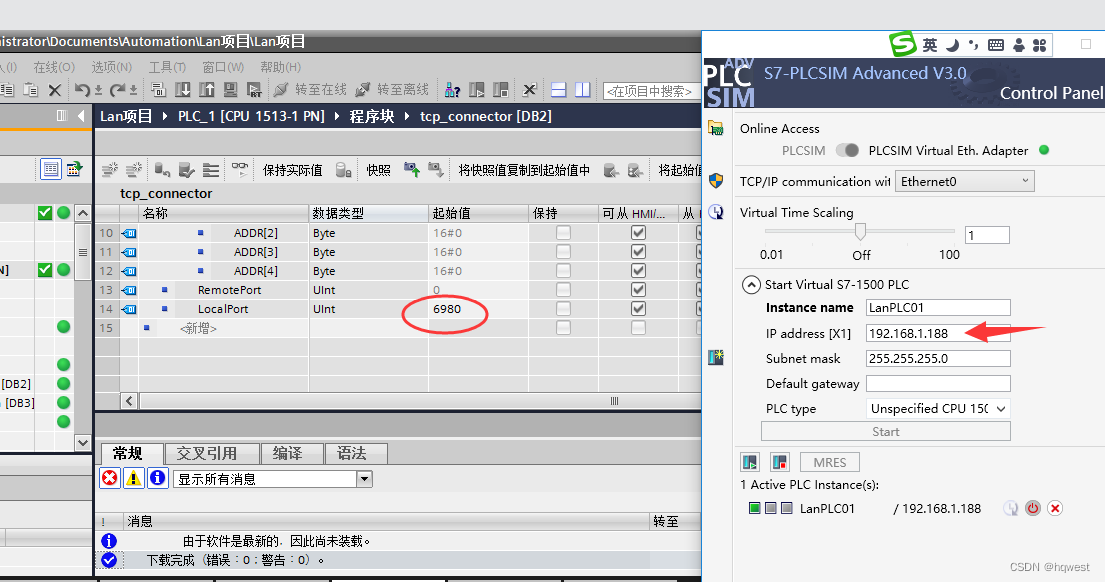This screenshot has height=582, width=1105.
Task: Toggle HMI accessible checkbox for ADDR[4]
Action: [x=638, y=271]
